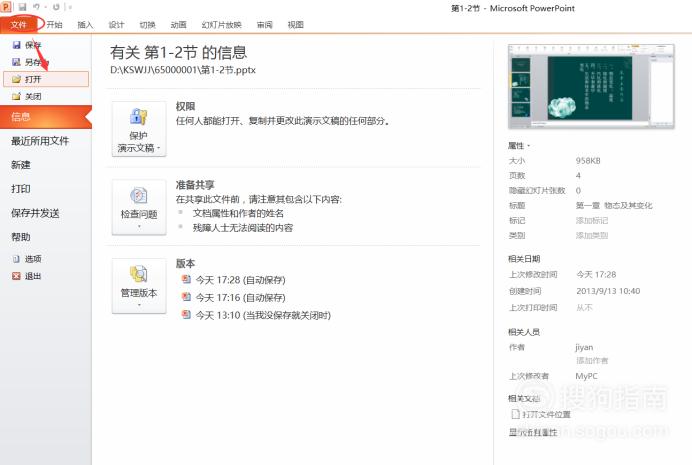Click the 选项 icon in sidebar

(x=16, y=259)
